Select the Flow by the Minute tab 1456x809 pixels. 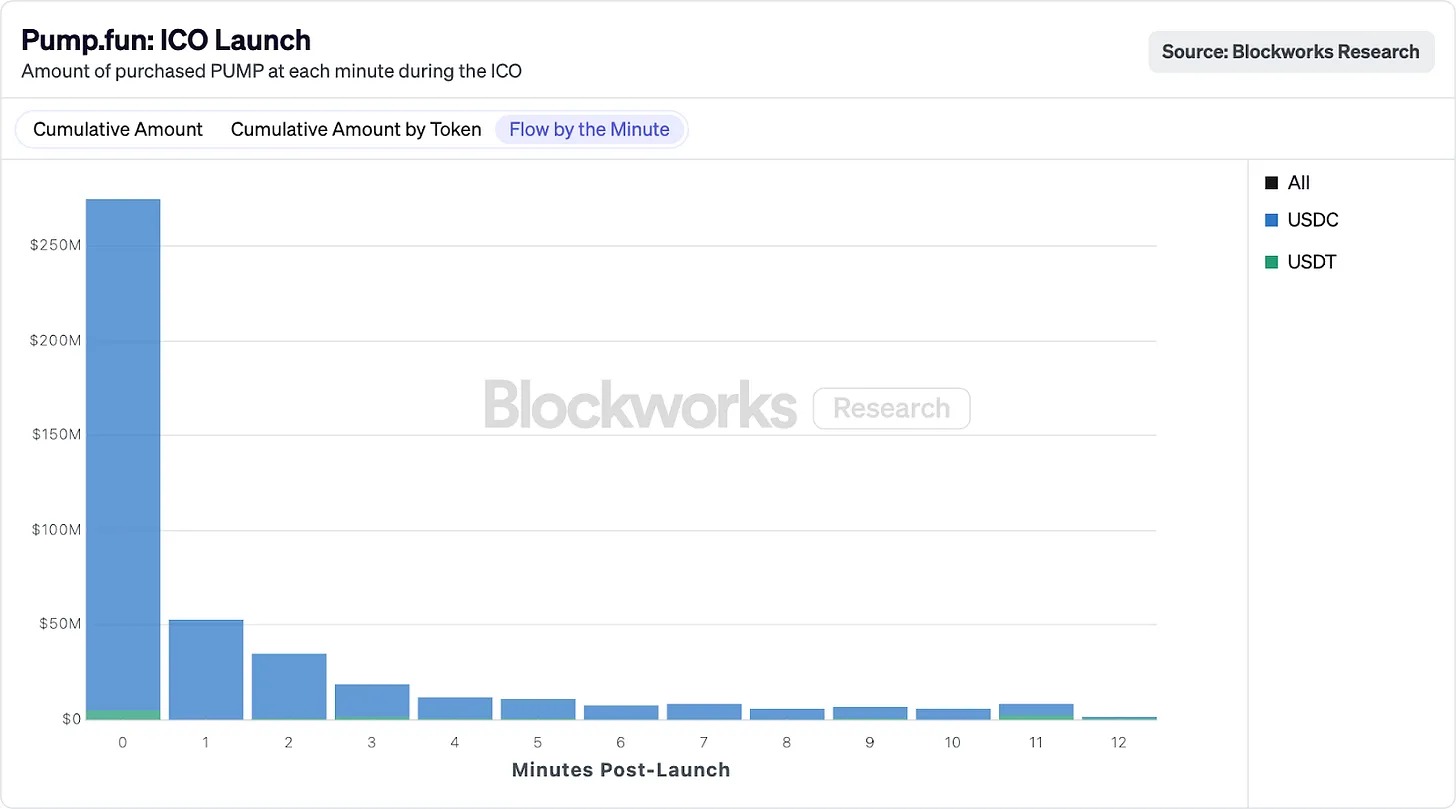(x=589, y=129)
